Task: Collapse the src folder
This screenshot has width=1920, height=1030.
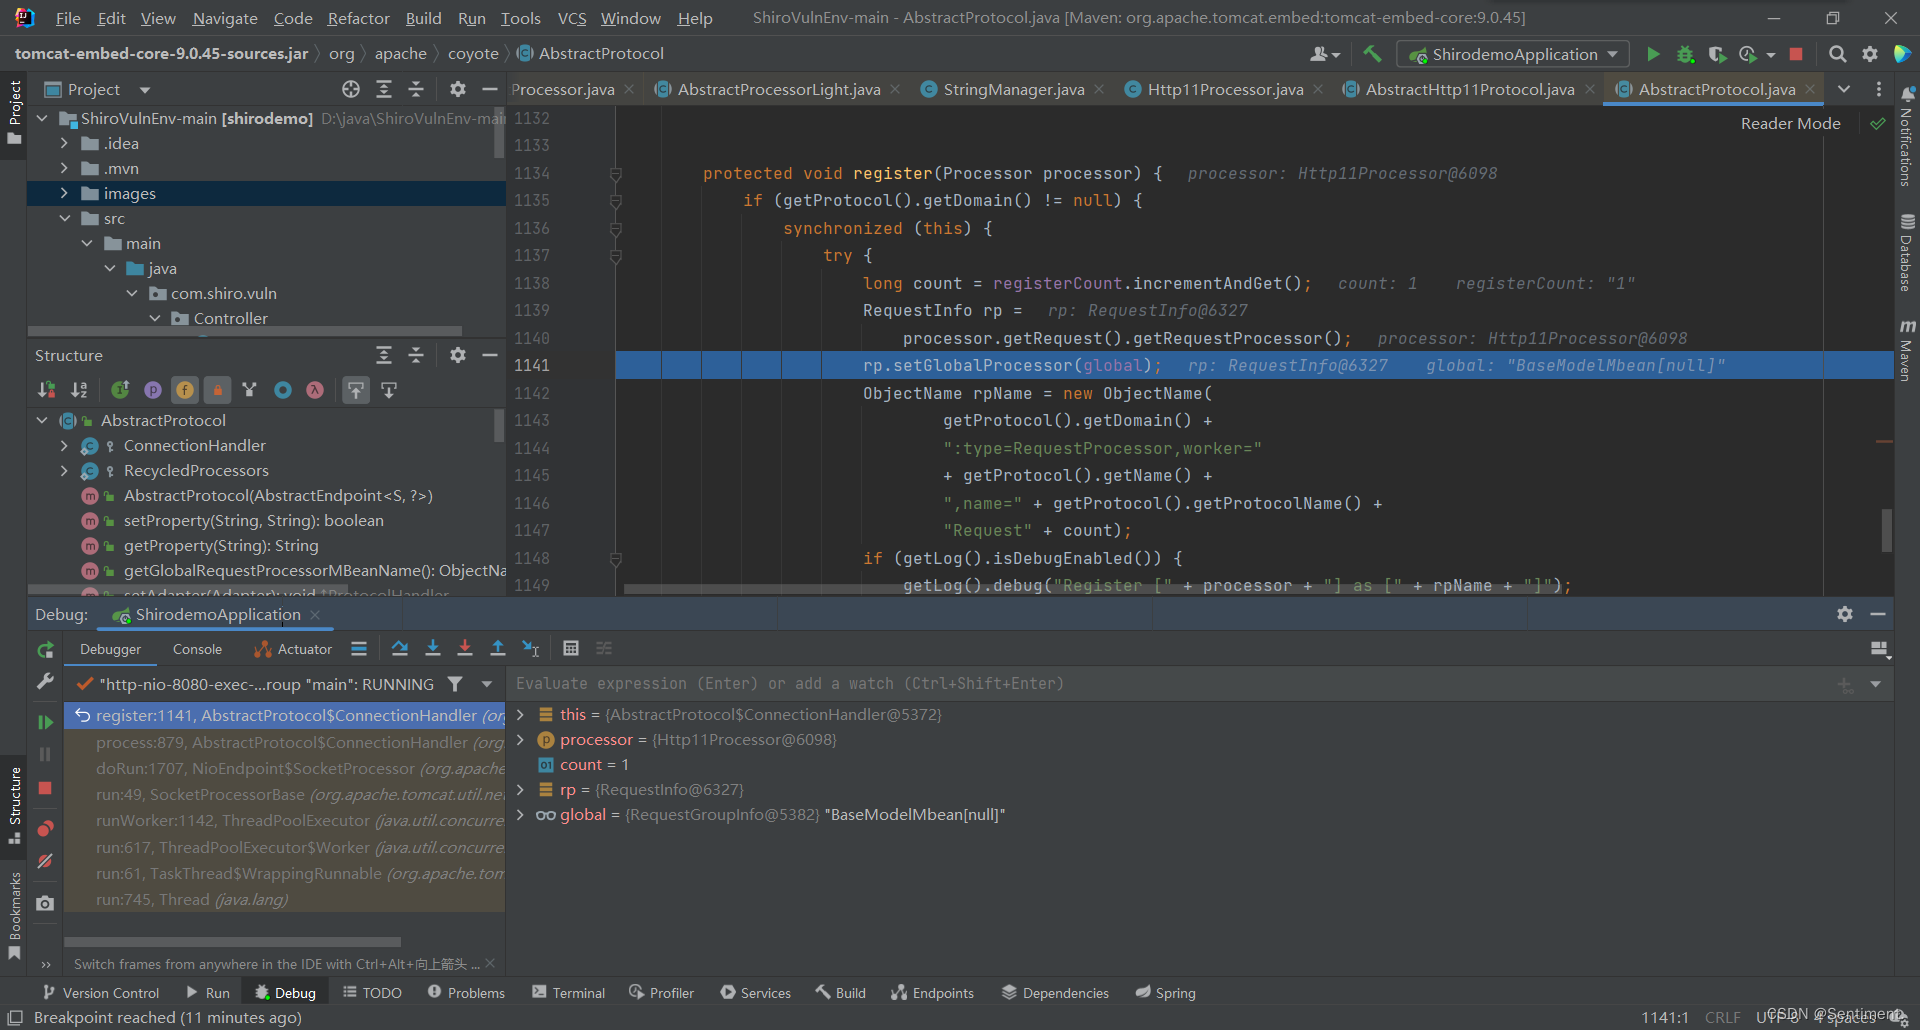Action: (65, 218)
